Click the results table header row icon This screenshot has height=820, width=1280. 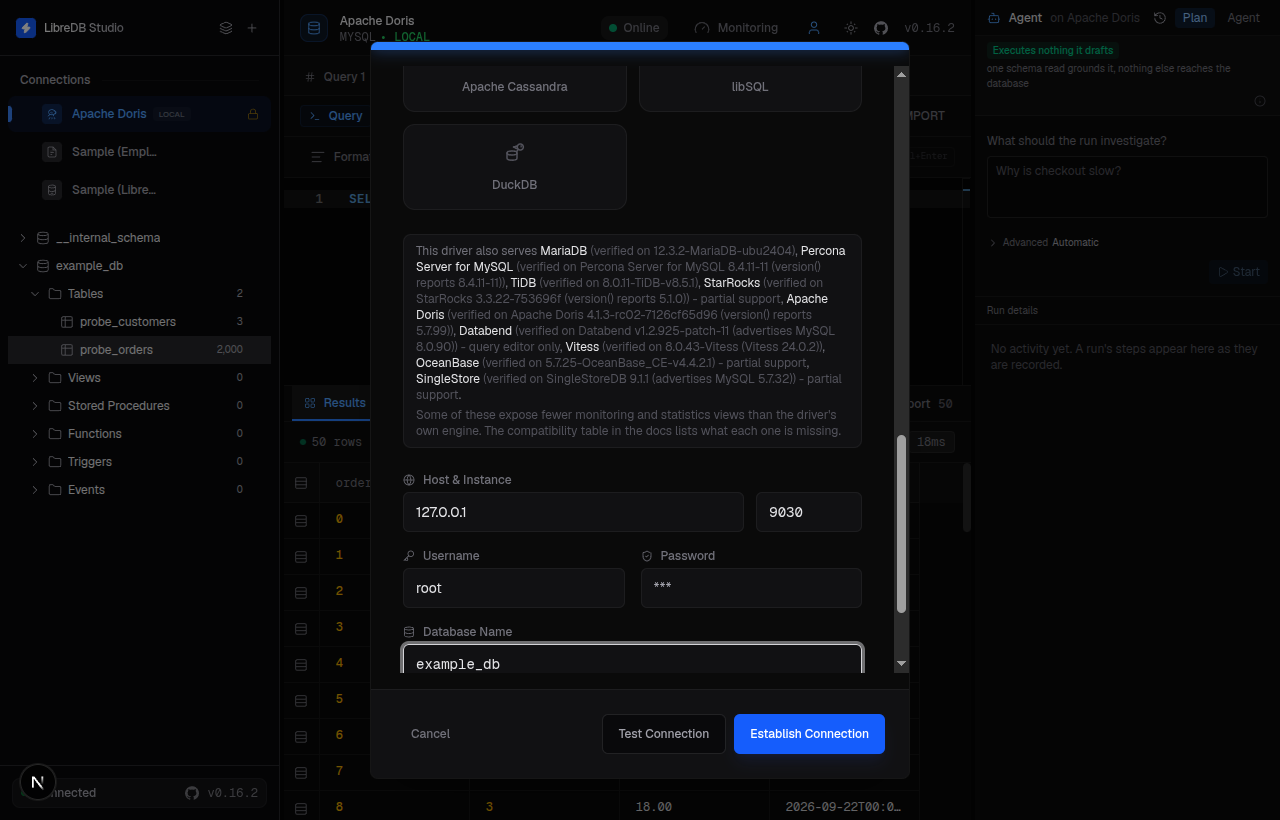click(x=301, y=483)
